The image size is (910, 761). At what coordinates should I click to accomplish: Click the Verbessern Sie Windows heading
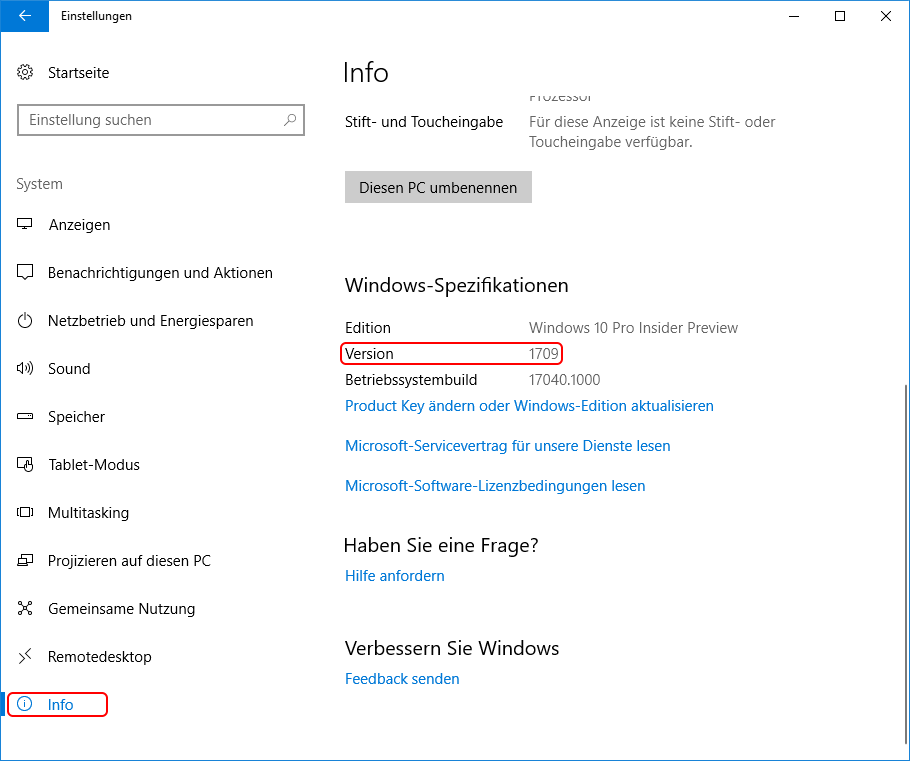coord(452,648)
